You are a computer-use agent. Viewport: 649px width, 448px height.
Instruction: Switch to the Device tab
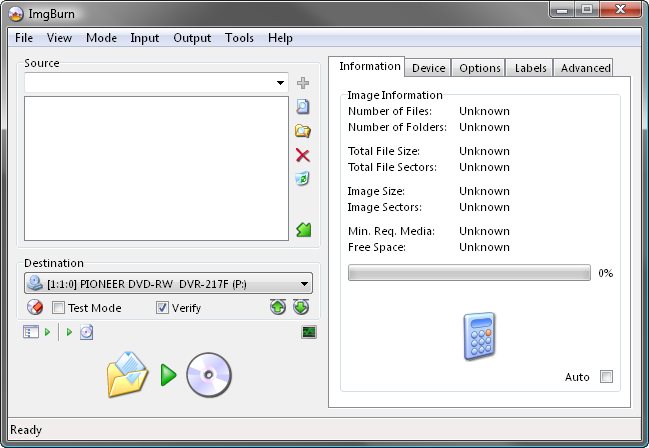coord(428,68)
